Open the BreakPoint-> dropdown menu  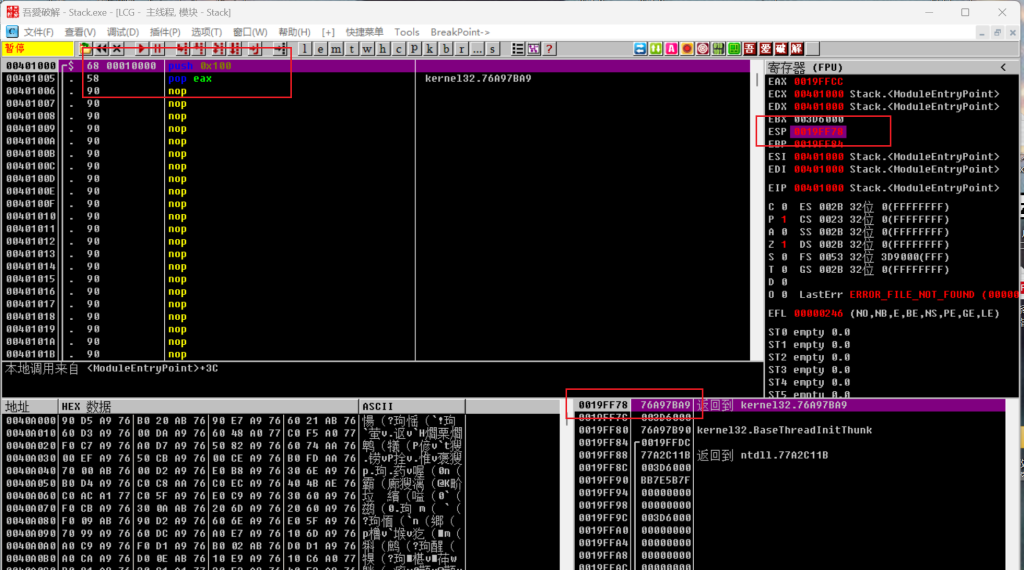tap(460, 32)
